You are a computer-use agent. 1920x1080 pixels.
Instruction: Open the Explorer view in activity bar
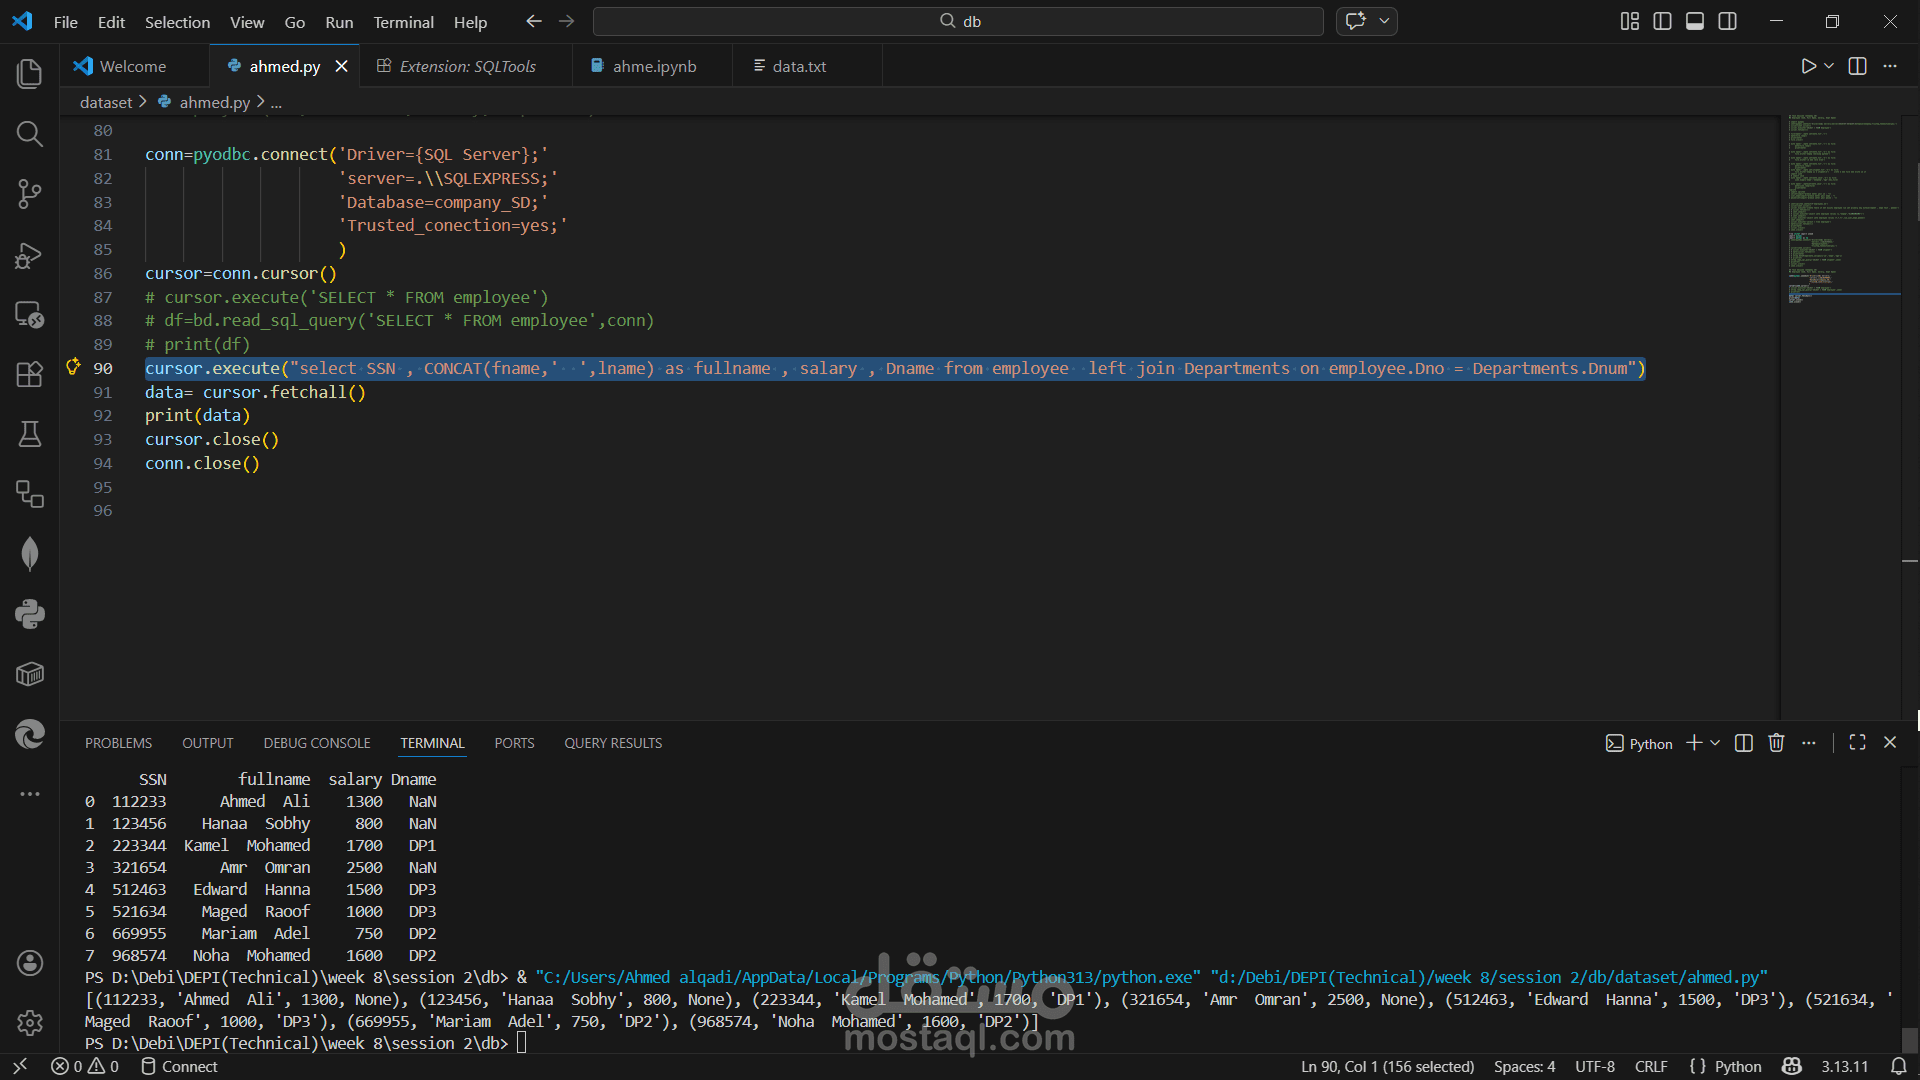(x=30, y=73)
